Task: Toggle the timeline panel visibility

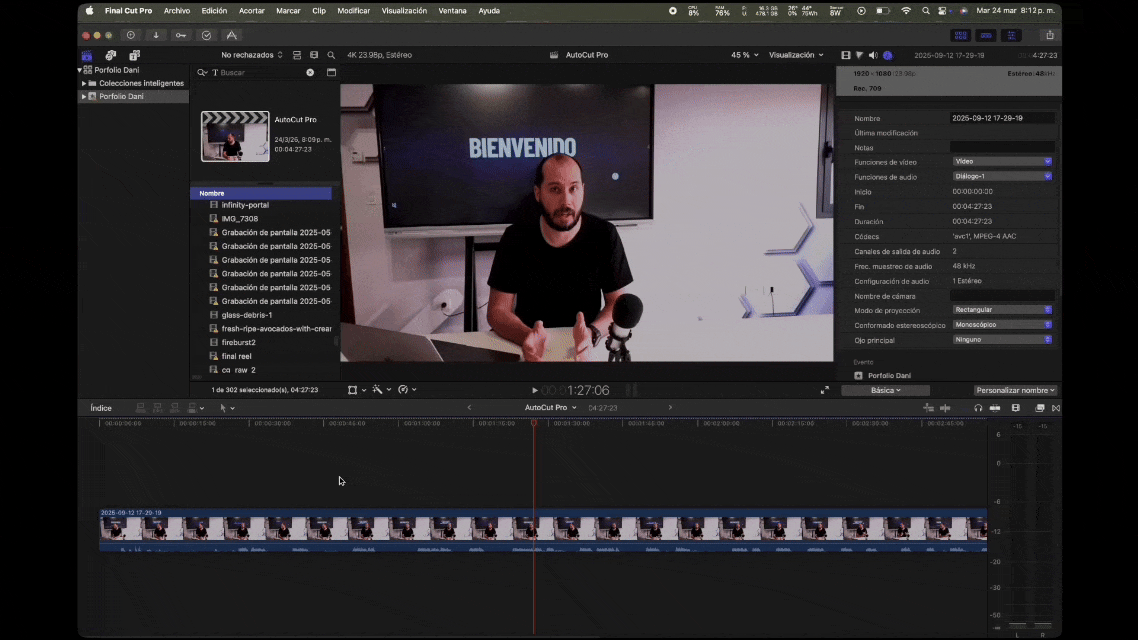Action: [x=986, y=35]
